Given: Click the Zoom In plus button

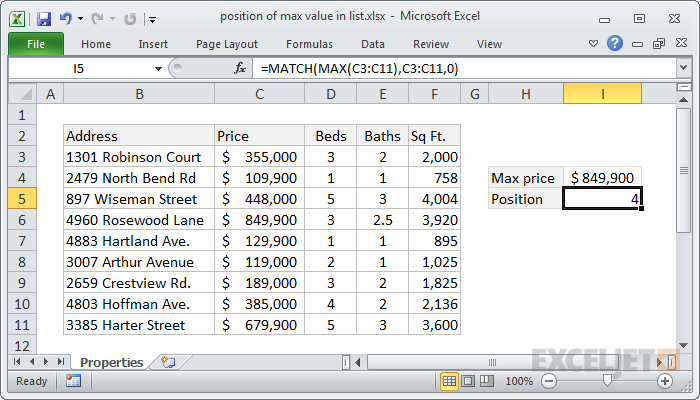Looking at the screenshot, I should point(665,381).
